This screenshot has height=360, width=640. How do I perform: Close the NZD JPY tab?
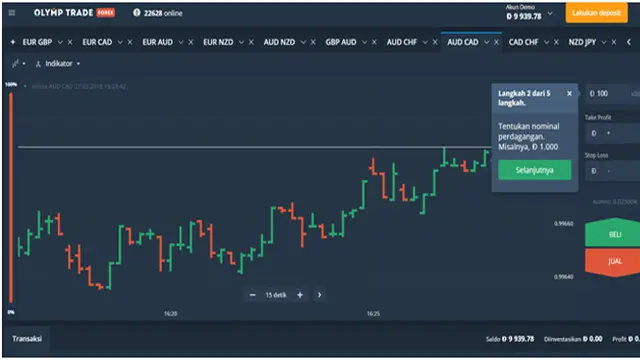click(614, 42)
